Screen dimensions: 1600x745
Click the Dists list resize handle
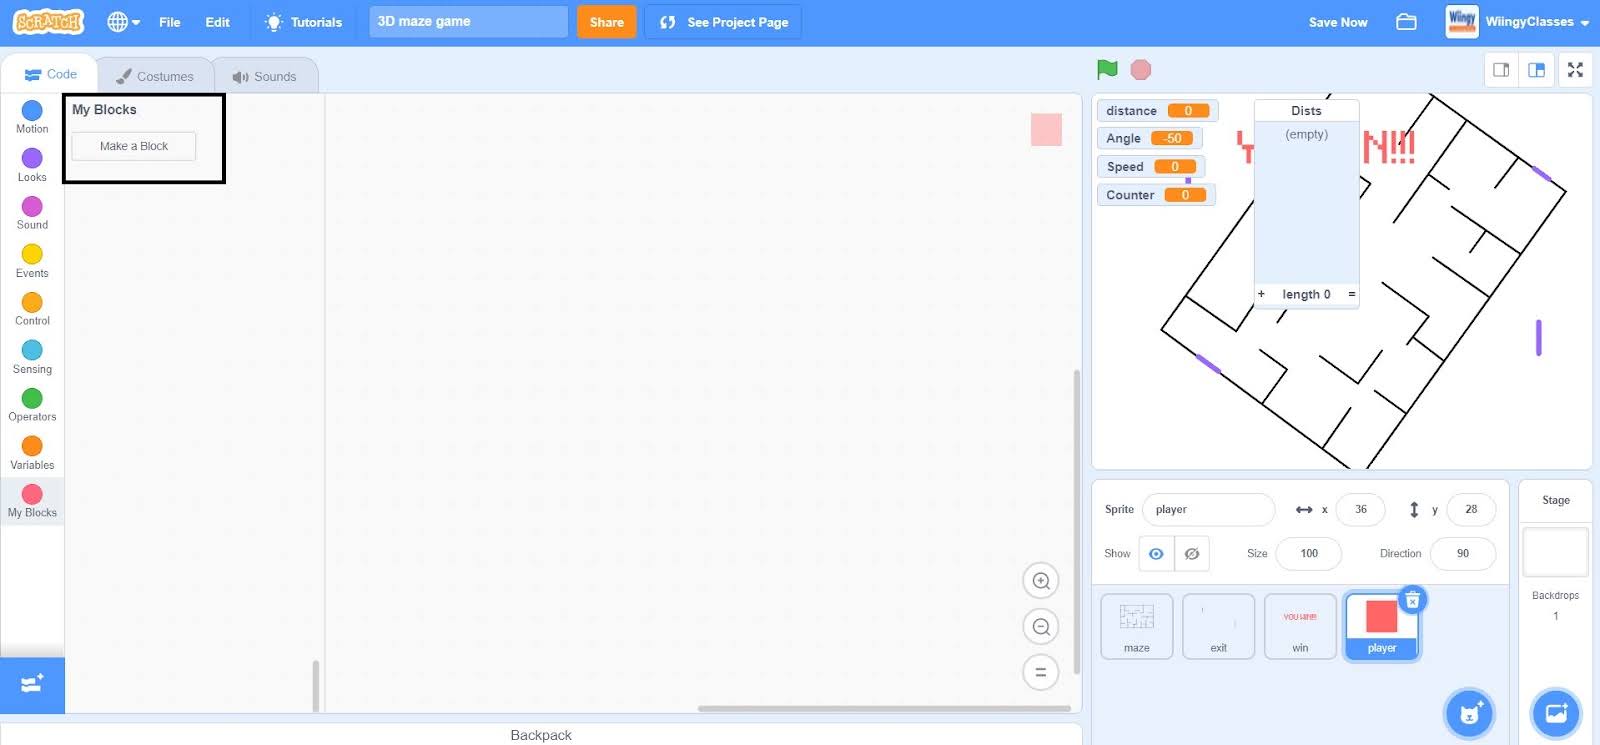coord(1351,294)
